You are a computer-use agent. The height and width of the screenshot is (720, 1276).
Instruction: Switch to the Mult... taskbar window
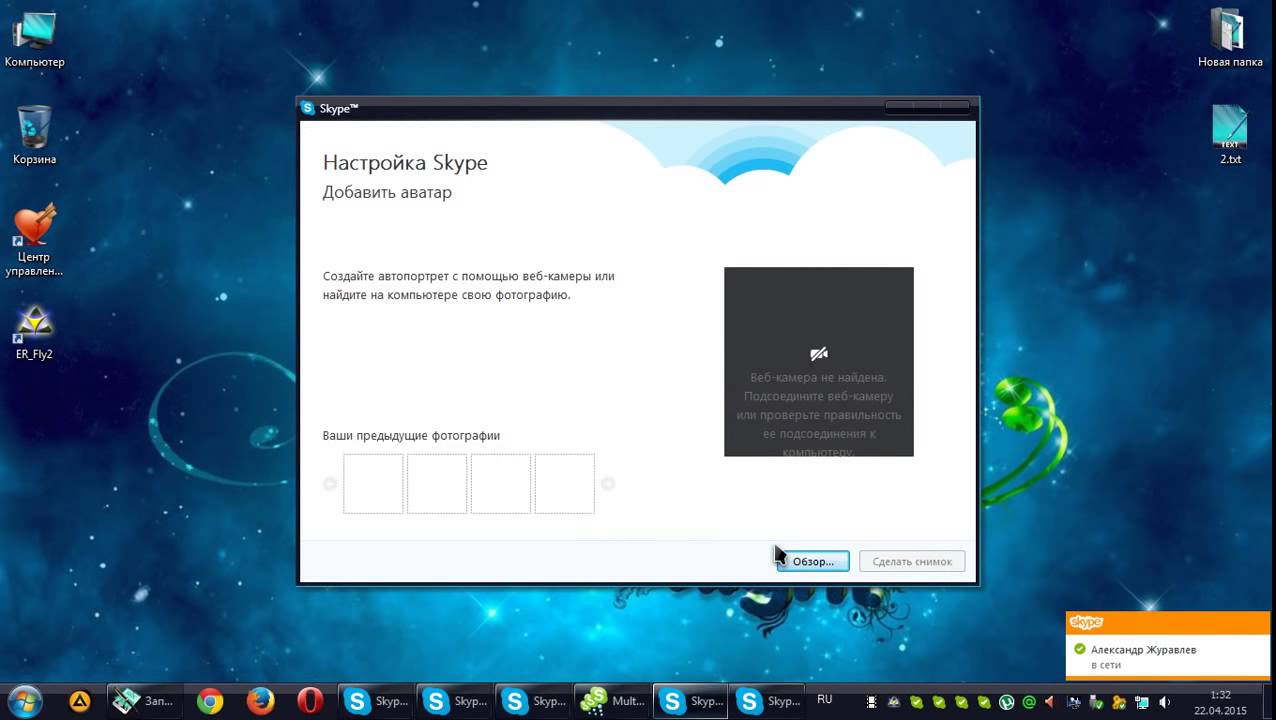coord(612,701)
